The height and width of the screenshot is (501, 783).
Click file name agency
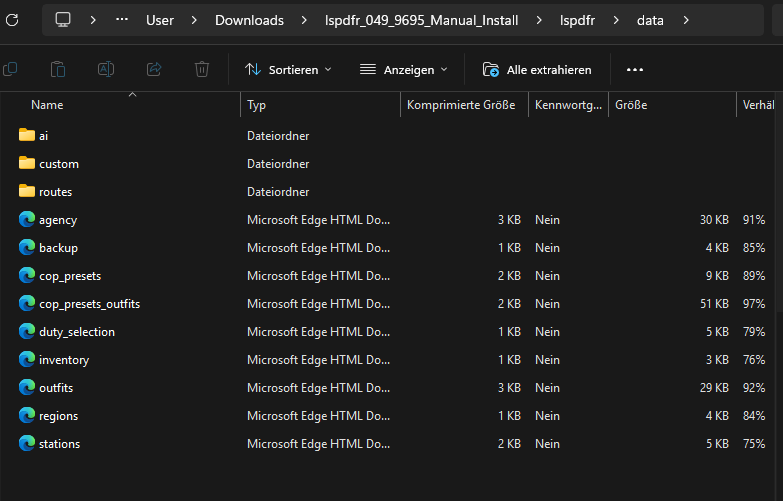click(58, 220)
